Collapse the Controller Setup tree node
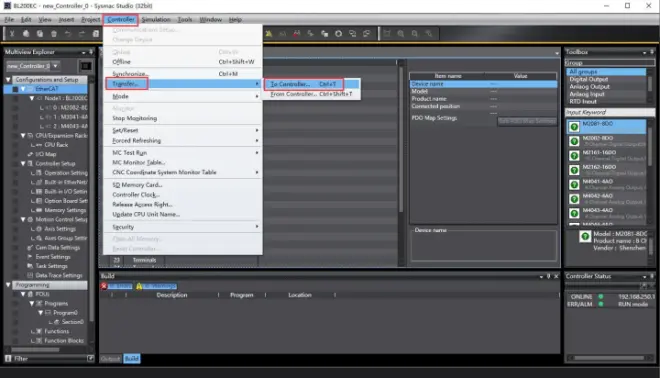The width and height of the screenshot is (660, 378). (x=23, y=163)
